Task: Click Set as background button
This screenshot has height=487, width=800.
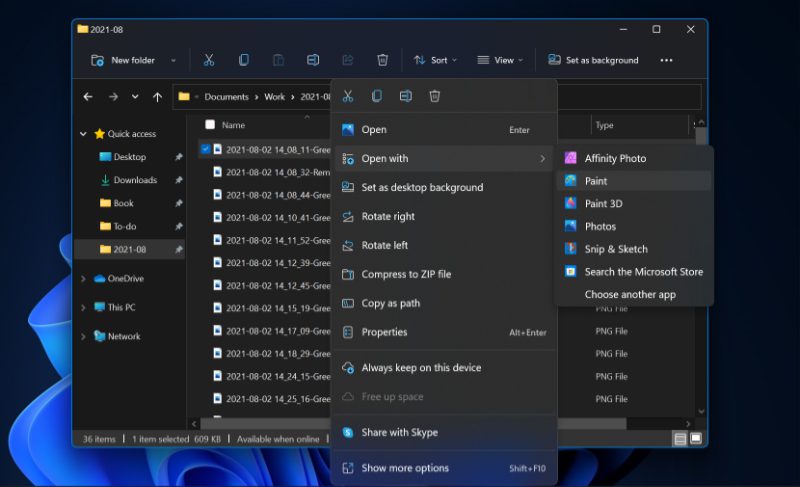Action: [x=593, y=60]
